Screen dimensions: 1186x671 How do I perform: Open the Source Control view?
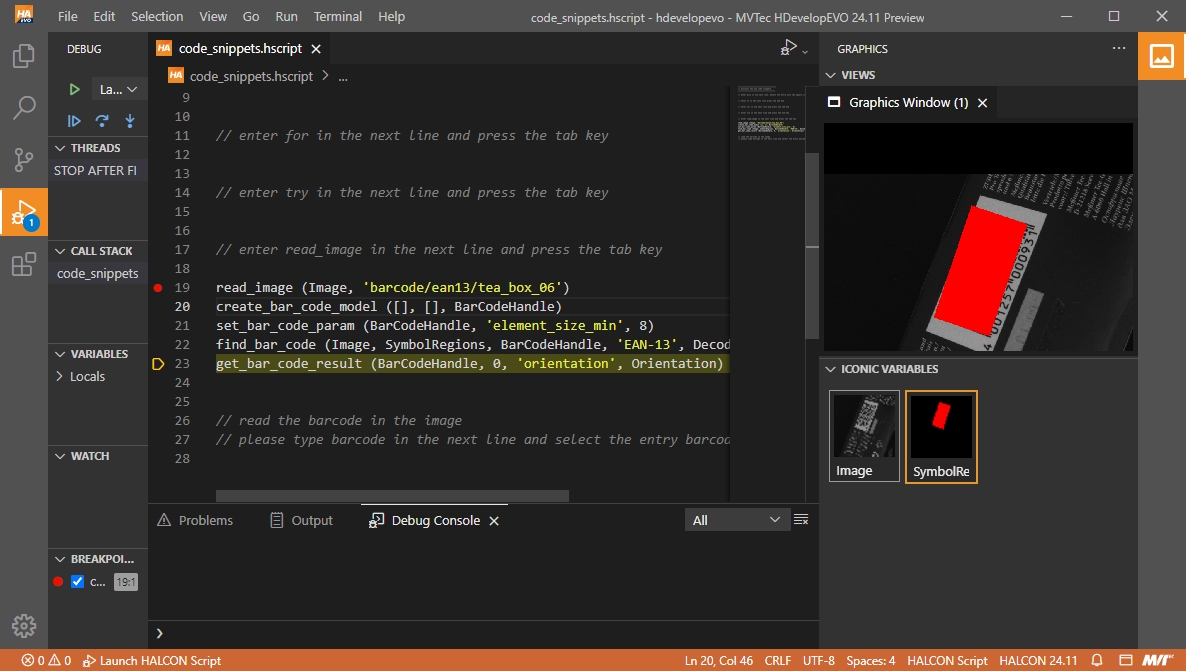(24, 160)
